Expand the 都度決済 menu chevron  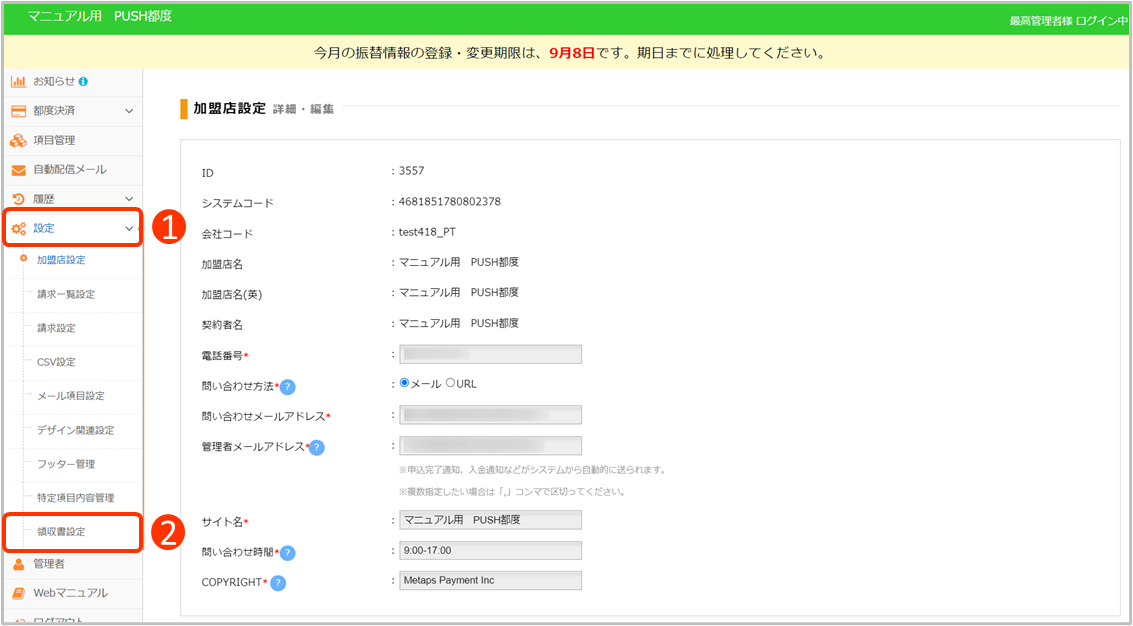[x=129, y=111]
